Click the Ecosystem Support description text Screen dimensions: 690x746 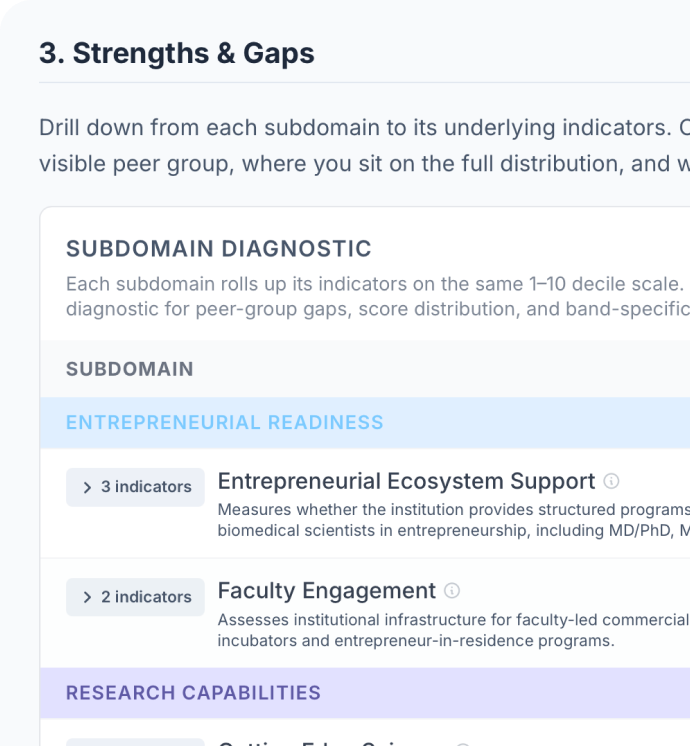452,520
